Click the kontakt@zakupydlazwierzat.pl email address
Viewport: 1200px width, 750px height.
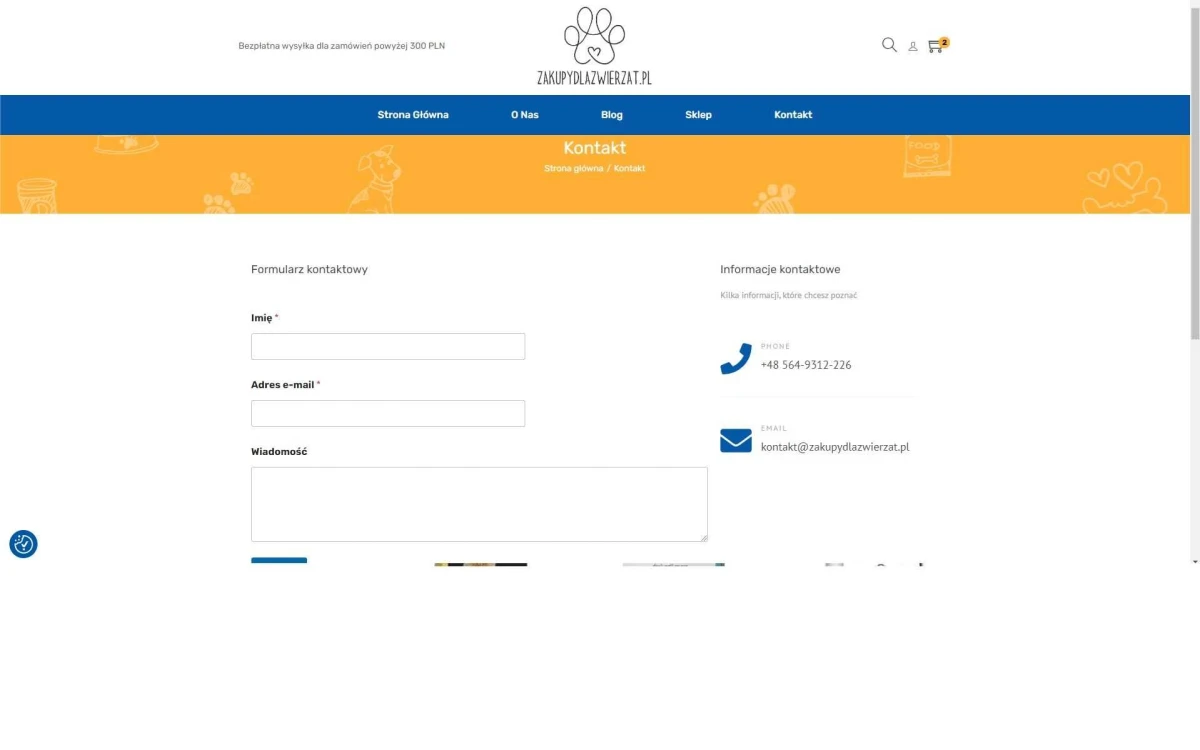click(x=835, y=447)
